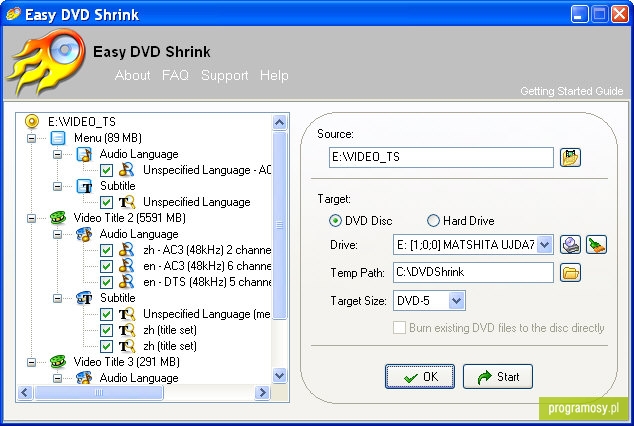634x426 pixels.
Task: Open the FAQ menu item
Action: point(175,75)
